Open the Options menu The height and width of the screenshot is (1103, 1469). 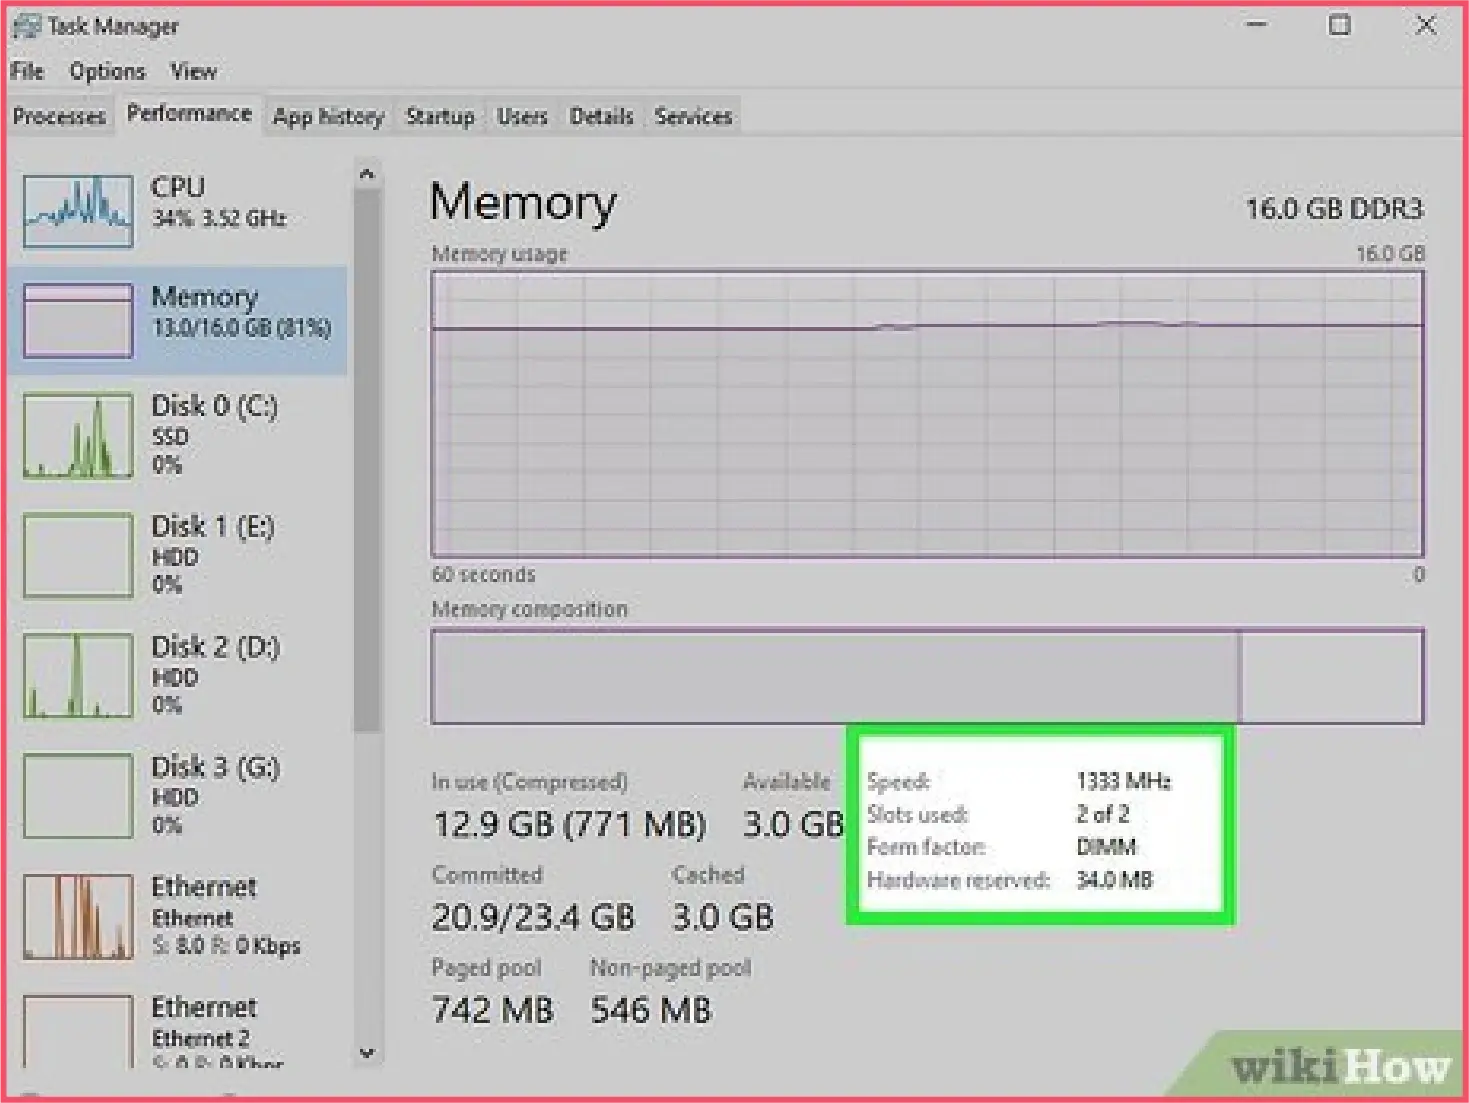[x=107, y=71]
